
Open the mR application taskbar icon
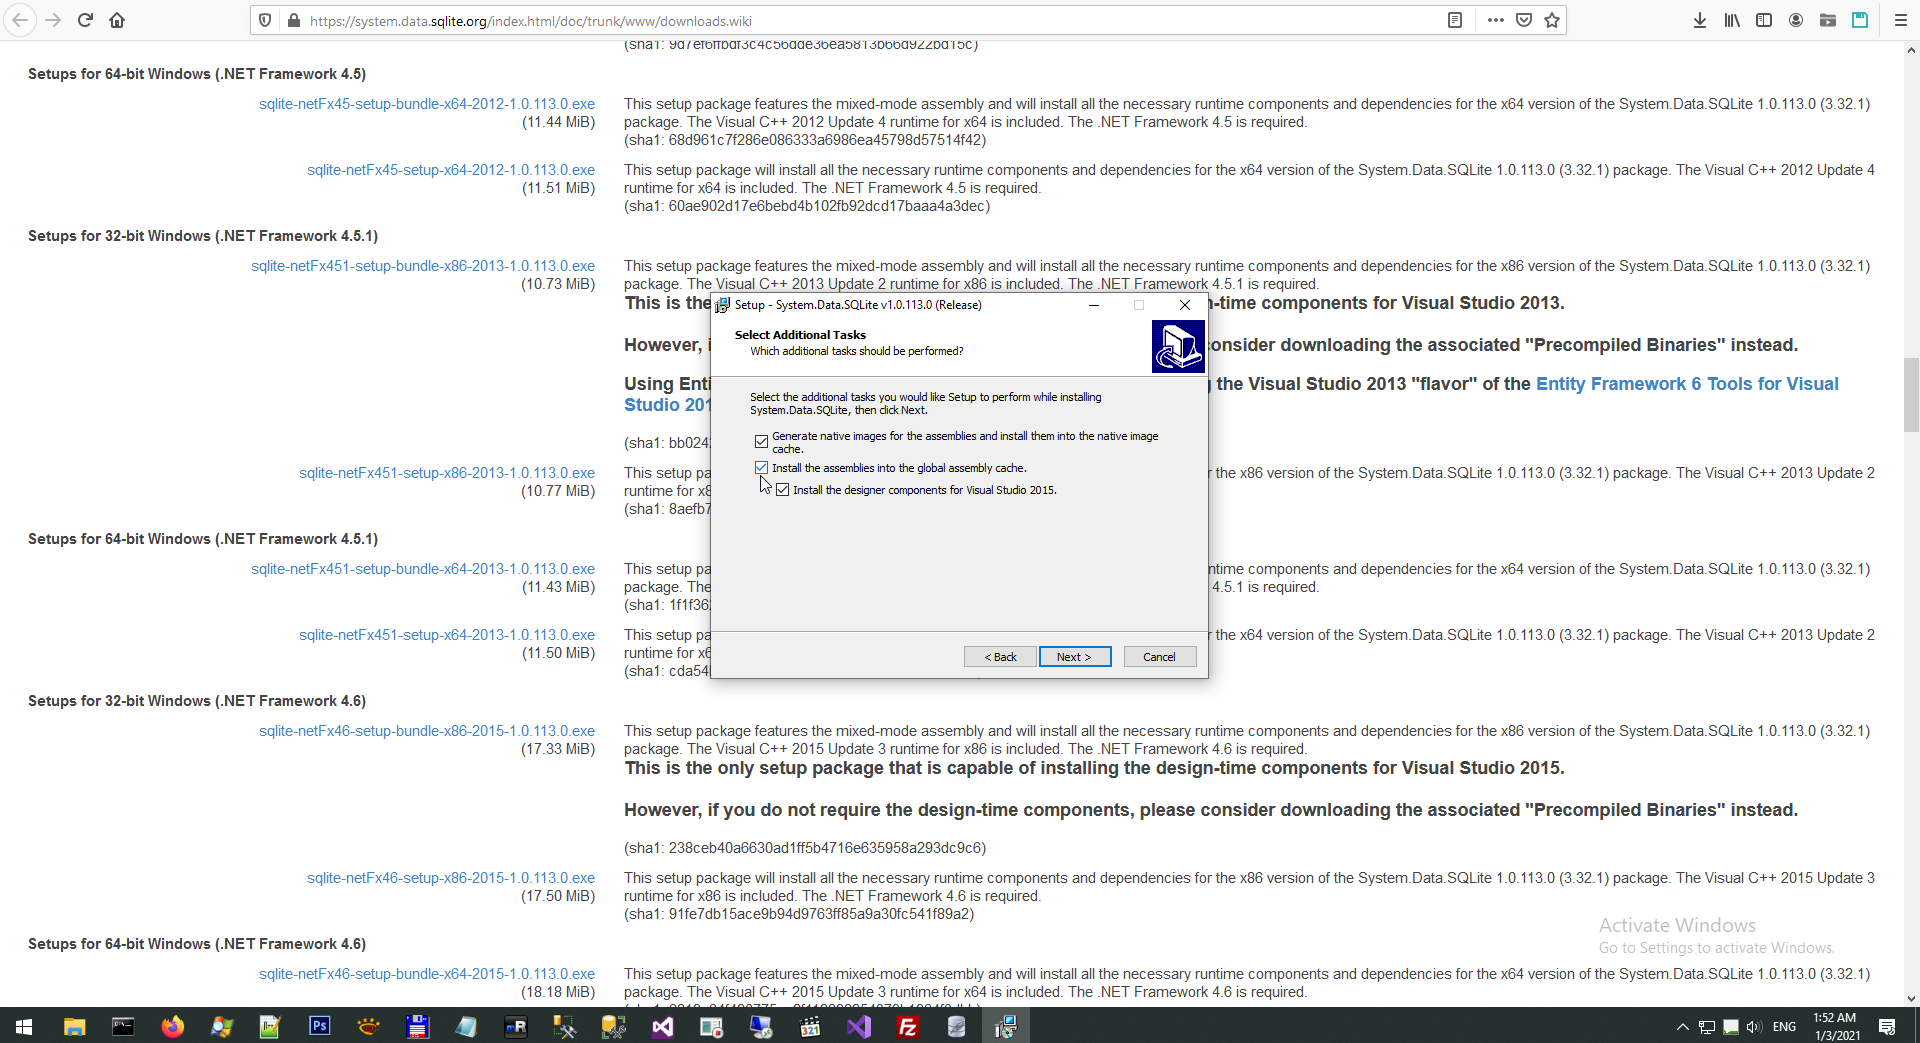(516, 1026)
